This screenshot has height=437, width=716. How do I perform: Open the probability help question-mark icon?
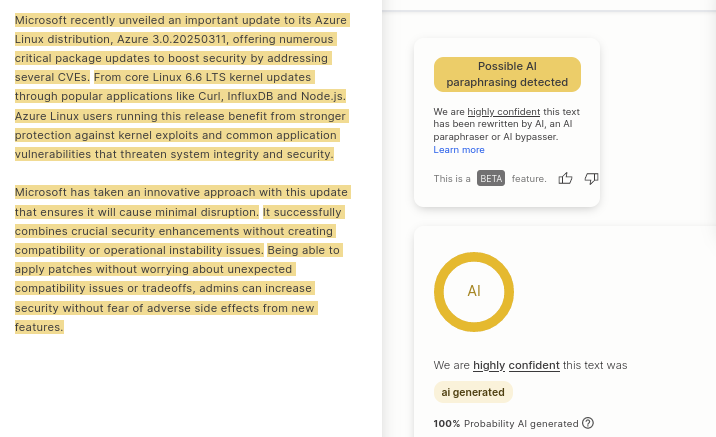[x=588, y=423]
